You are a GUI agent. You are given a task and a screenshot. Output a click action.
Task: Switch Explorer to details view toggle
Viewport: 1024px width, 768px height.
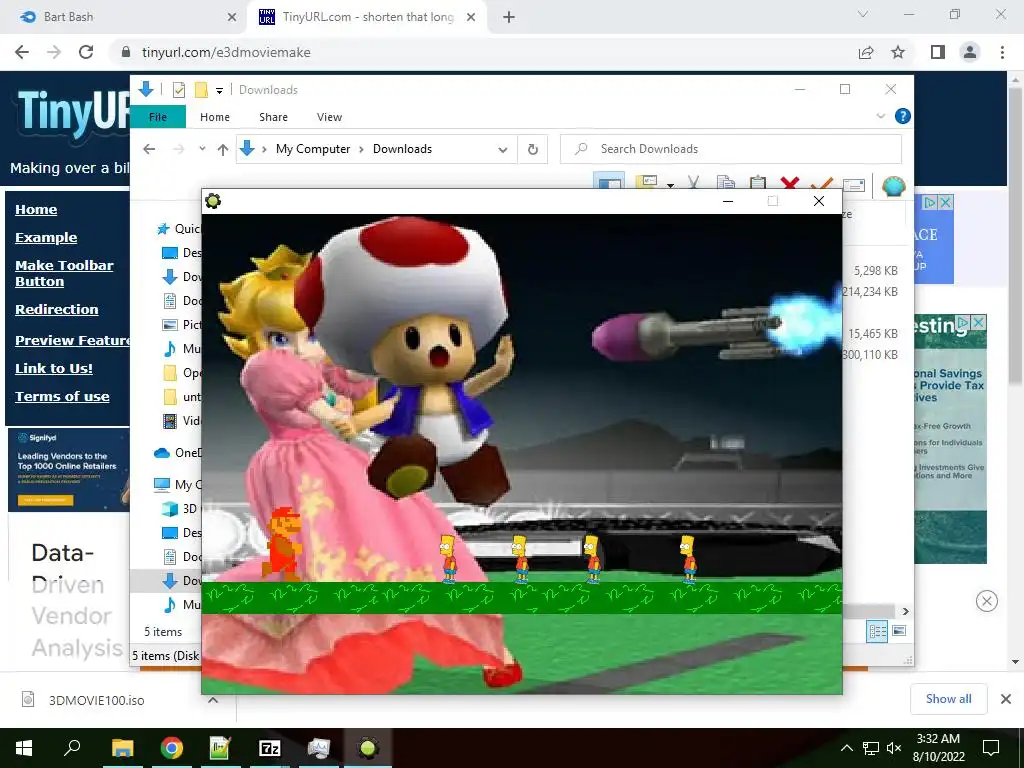pos(878,631)
